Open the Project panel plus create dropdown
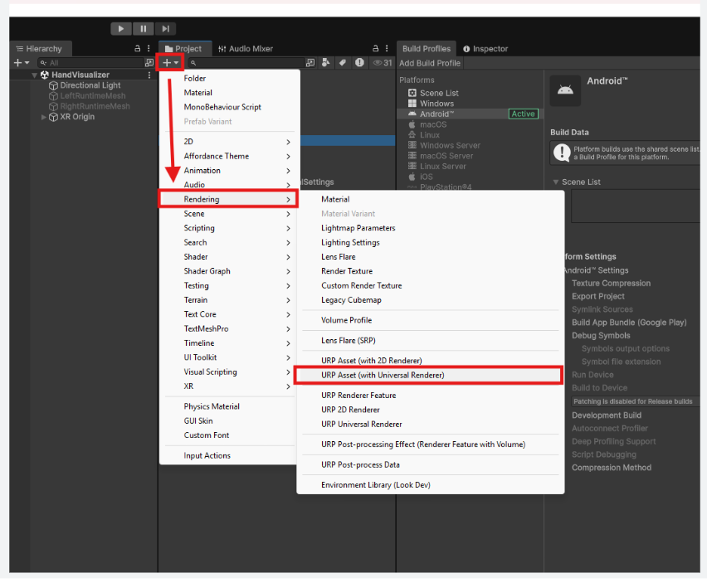The height and width of the screenshot is (580, 710). [x=171, y=63]
